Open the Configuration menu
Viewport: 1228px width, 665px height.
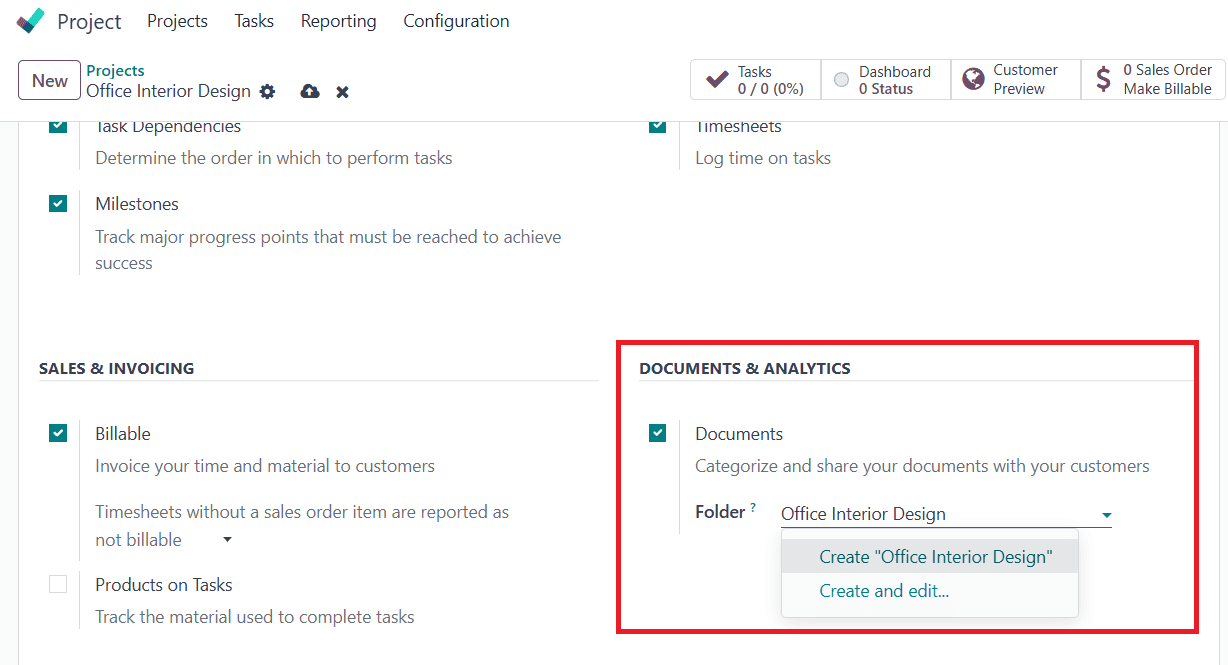click(x=456, y=21)
